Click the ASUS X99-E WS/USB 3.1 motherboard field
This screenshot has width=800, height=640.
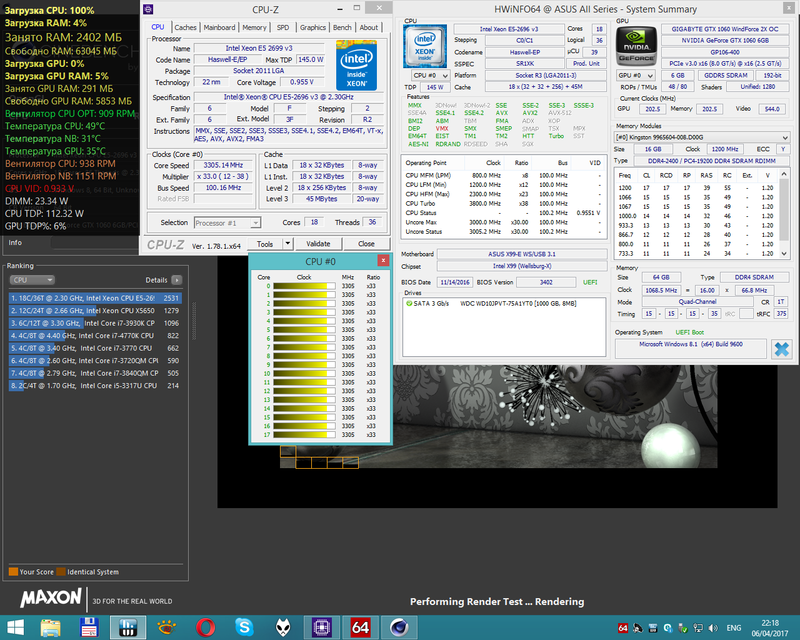point(522,254)
